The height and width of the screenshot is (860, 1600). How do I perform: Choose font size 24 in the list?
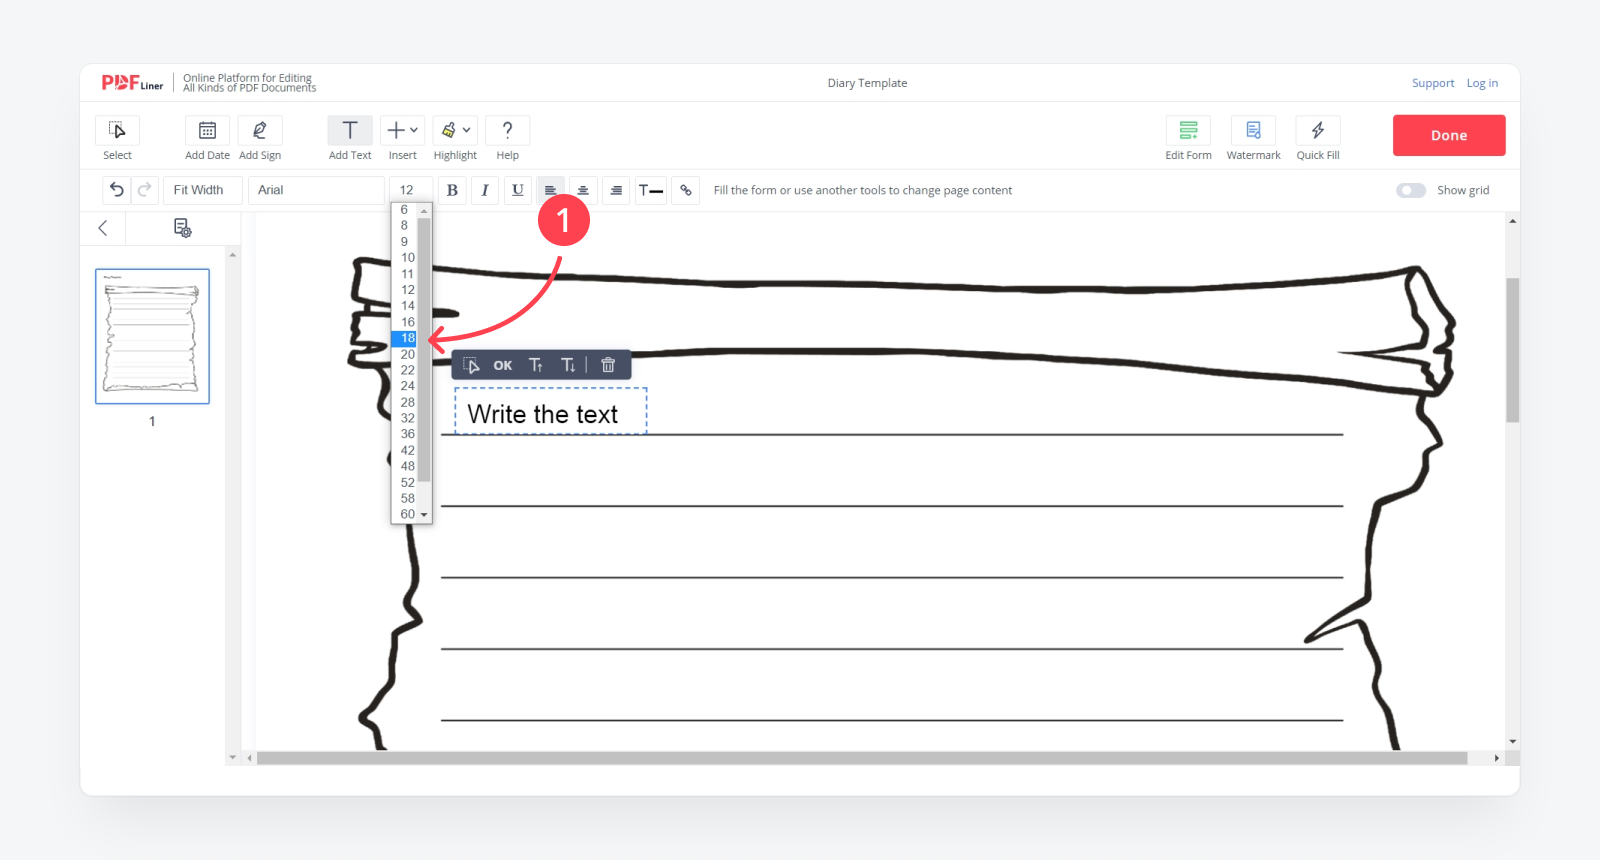coord(407,386)
